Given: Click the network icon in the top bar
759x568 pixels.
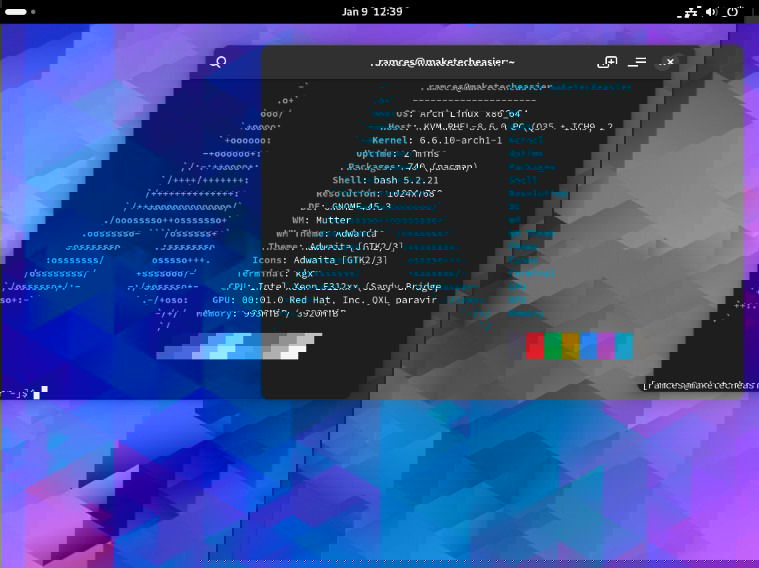Looking at the screenshot, I should coord(689,12).
